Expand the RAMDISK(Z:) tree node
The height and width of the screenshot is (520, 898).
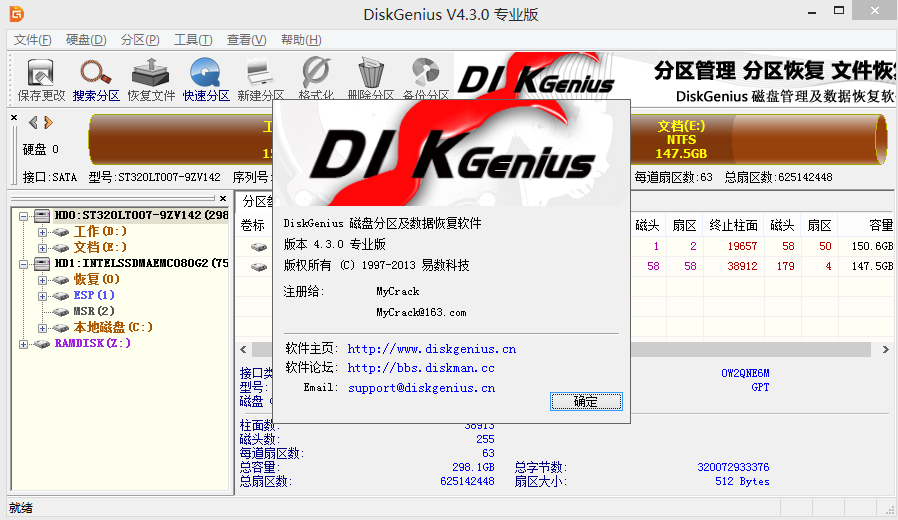[x=23, y=344]
